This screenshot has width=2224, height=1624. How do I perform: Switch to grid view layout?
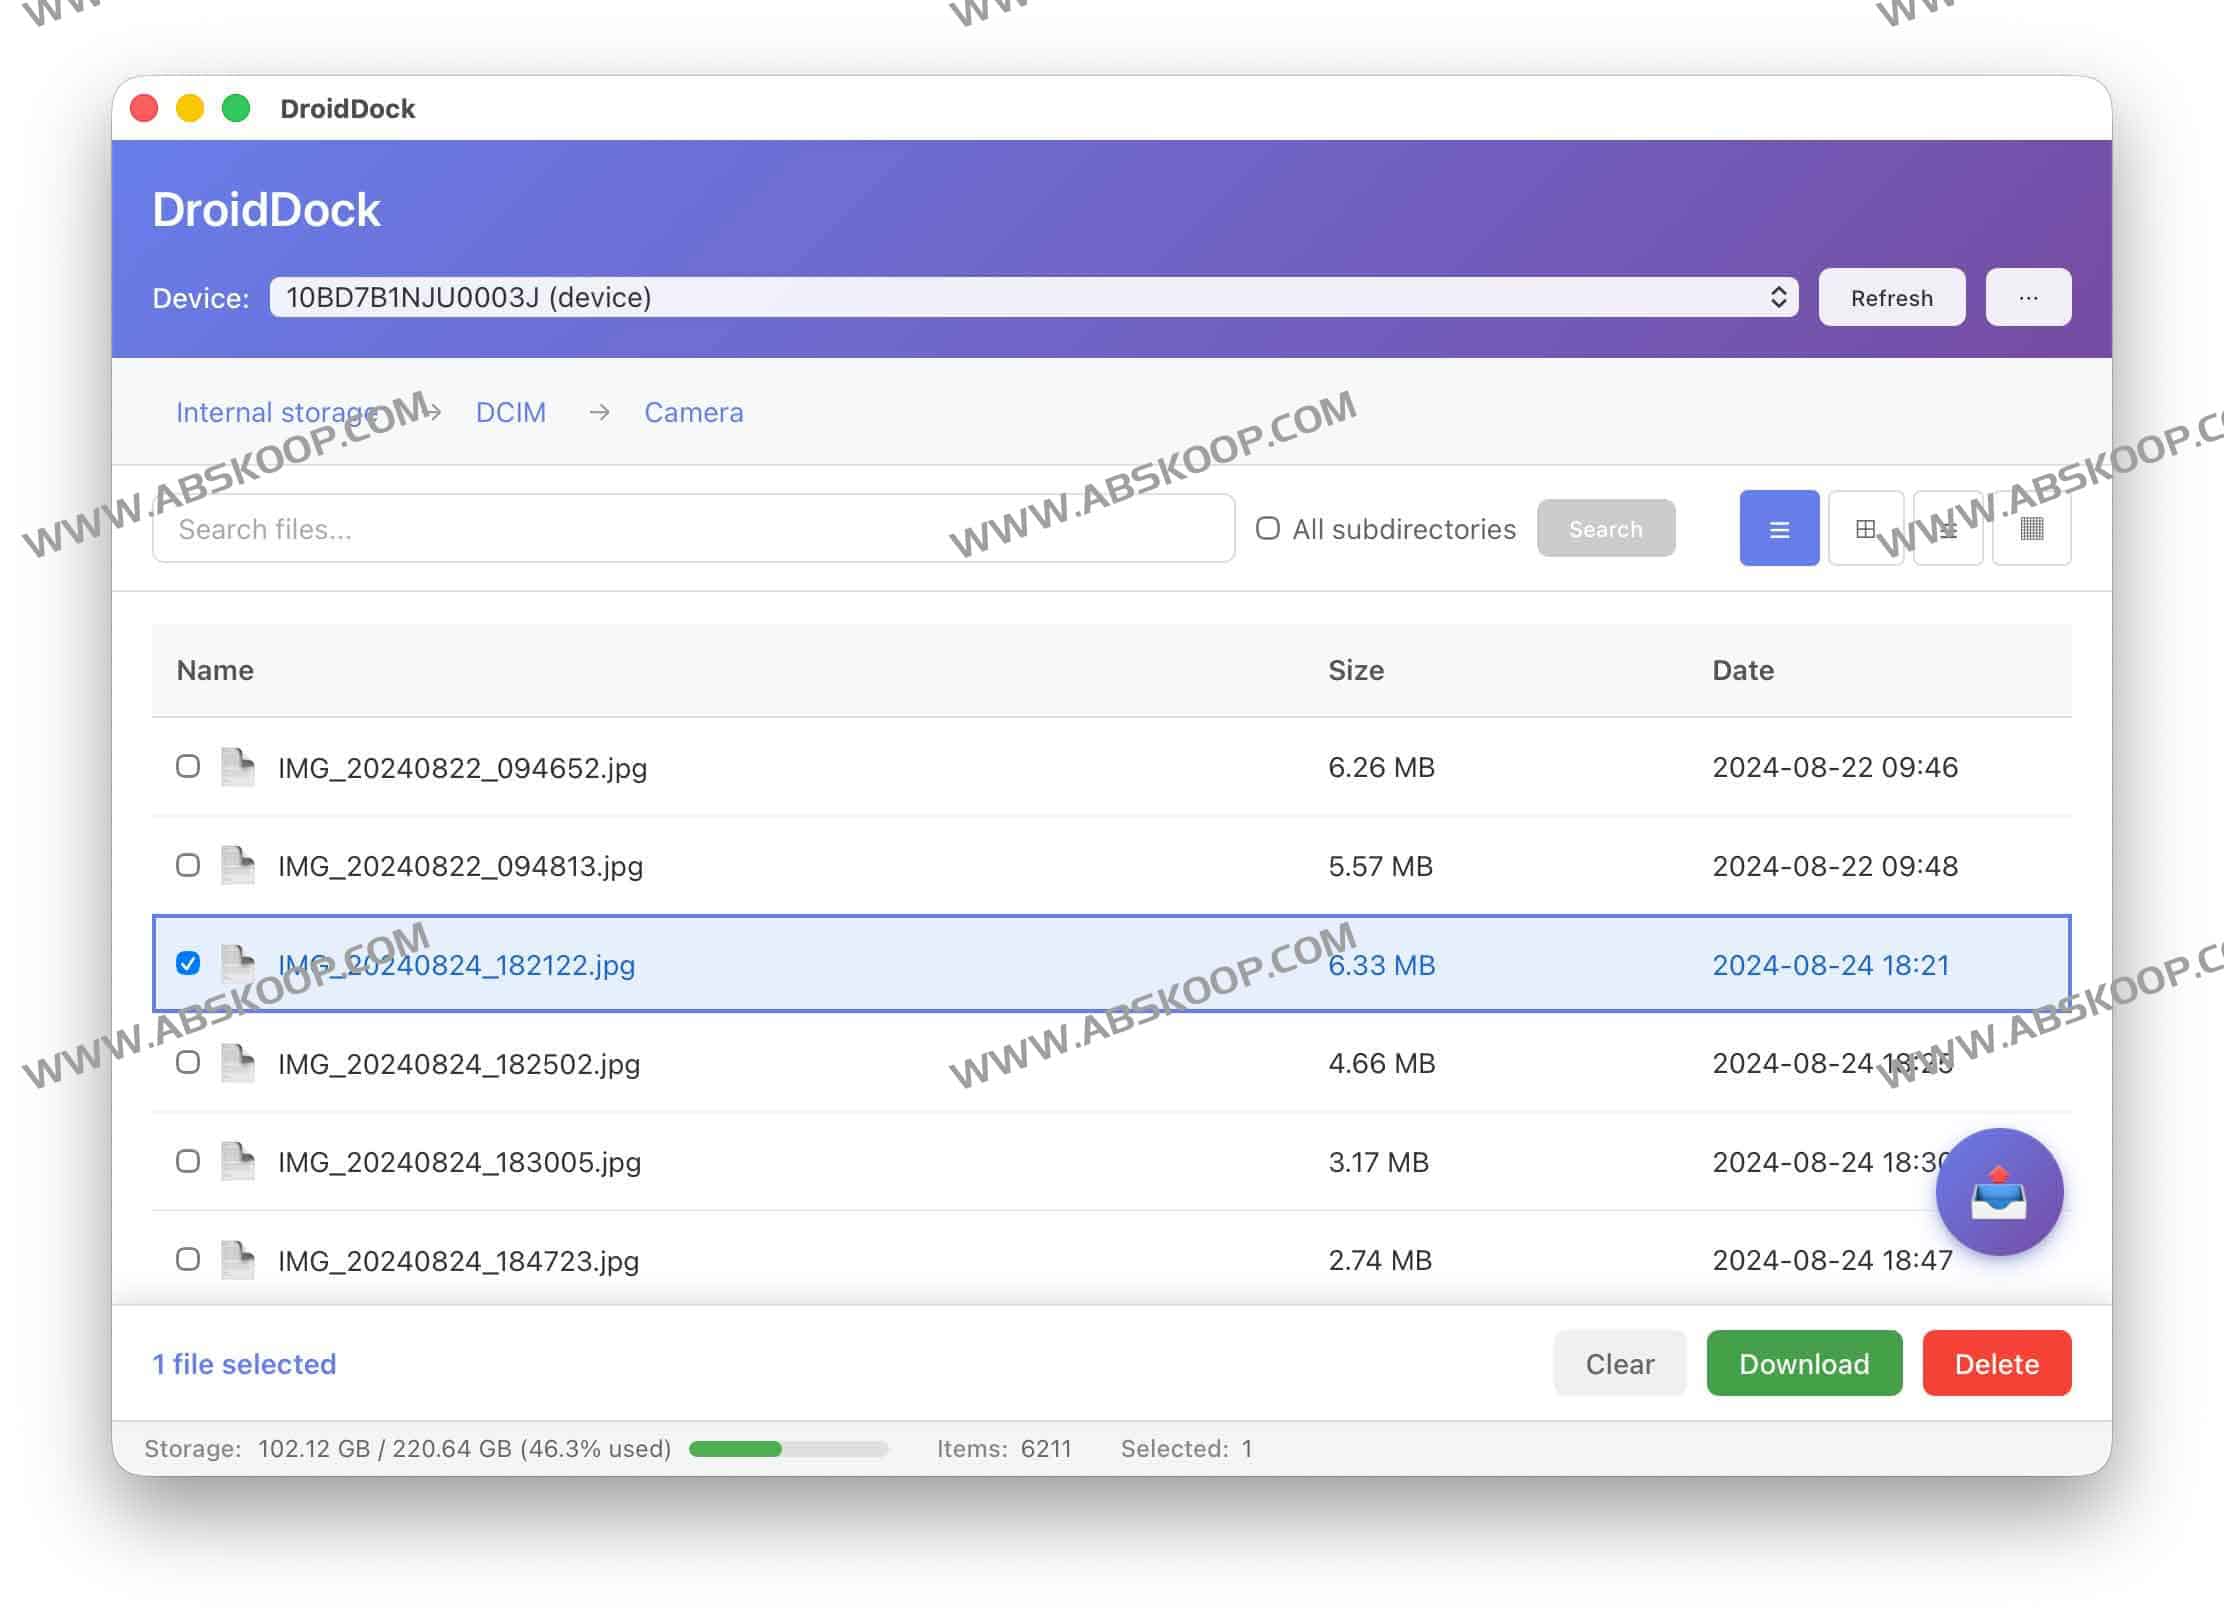coord(1866,528)
